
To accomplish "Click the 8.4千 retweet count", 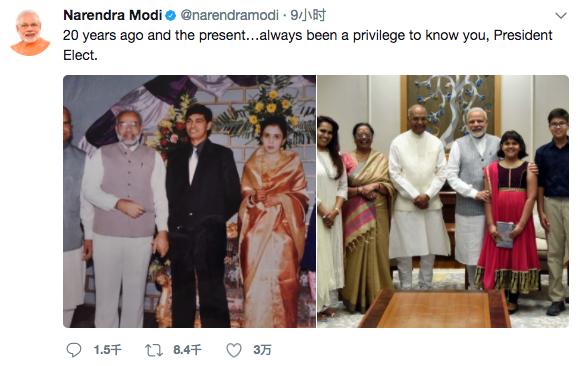I will [x=187, y=350].
